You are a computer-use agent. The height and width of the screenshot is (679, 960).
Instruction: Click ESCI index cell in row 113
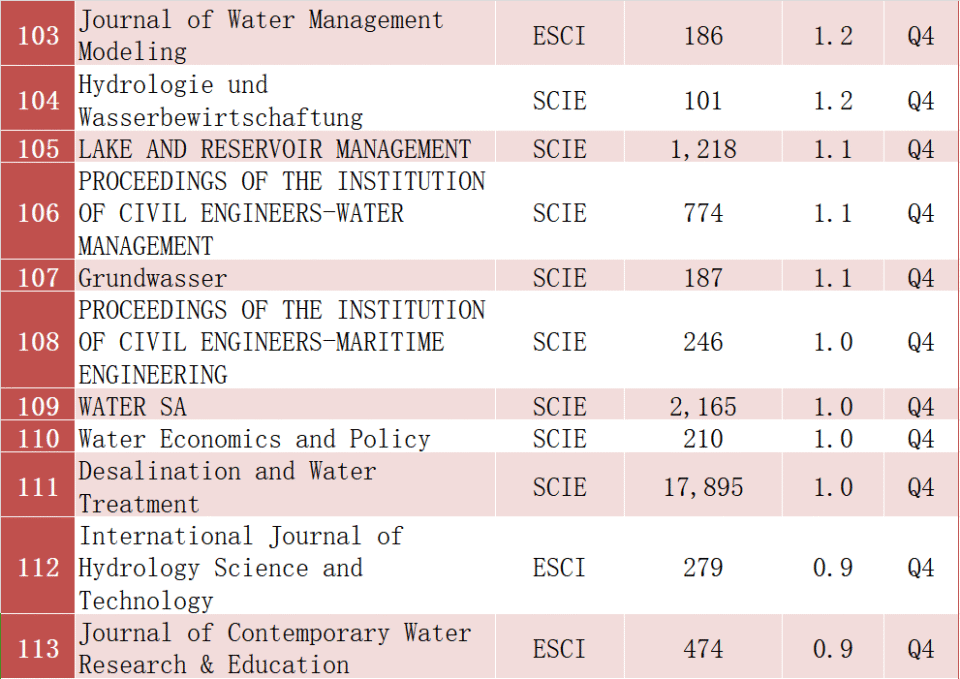tap(559, 649)
